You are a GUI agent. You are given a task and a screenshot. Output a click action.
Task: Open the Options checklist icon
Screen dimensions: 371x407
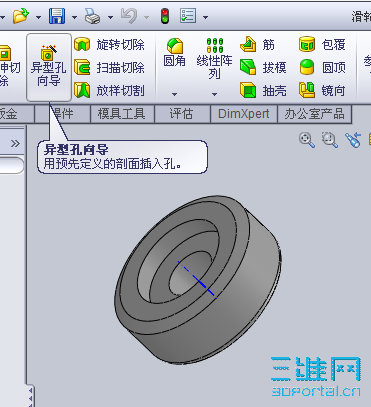pyautogui.click(x=188, y=16)
